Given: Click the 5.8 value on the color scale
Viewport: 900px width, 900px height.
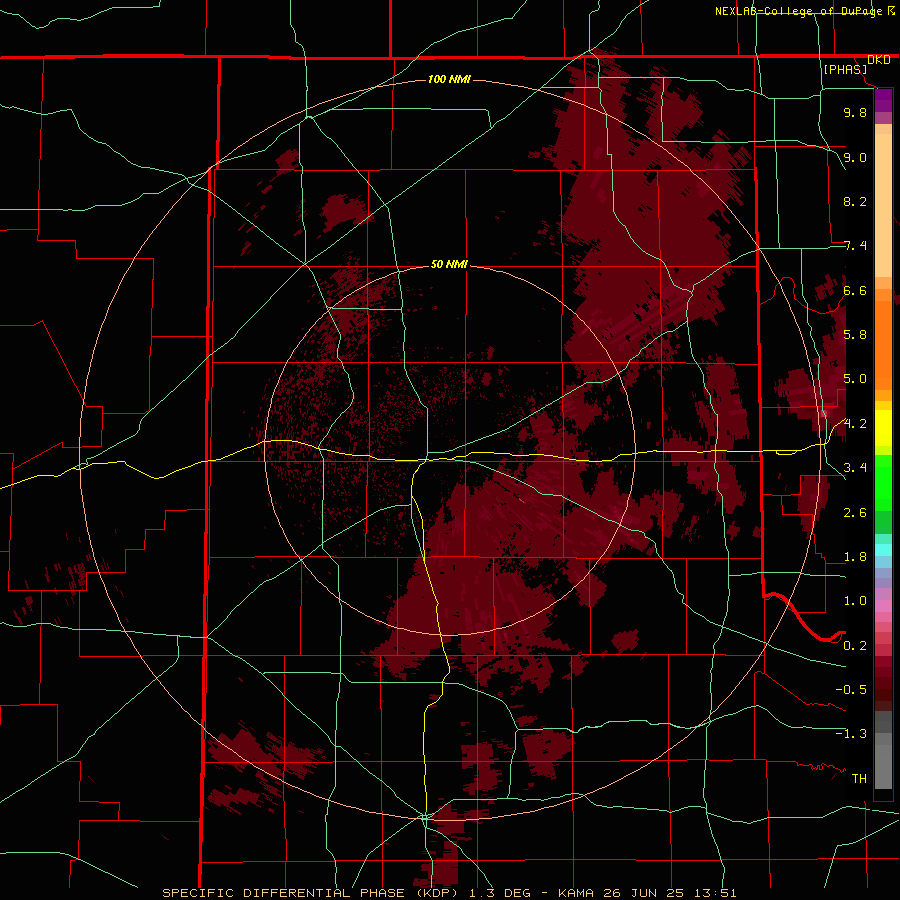Looking at the screenshot, I should click(x=855, y=335).
